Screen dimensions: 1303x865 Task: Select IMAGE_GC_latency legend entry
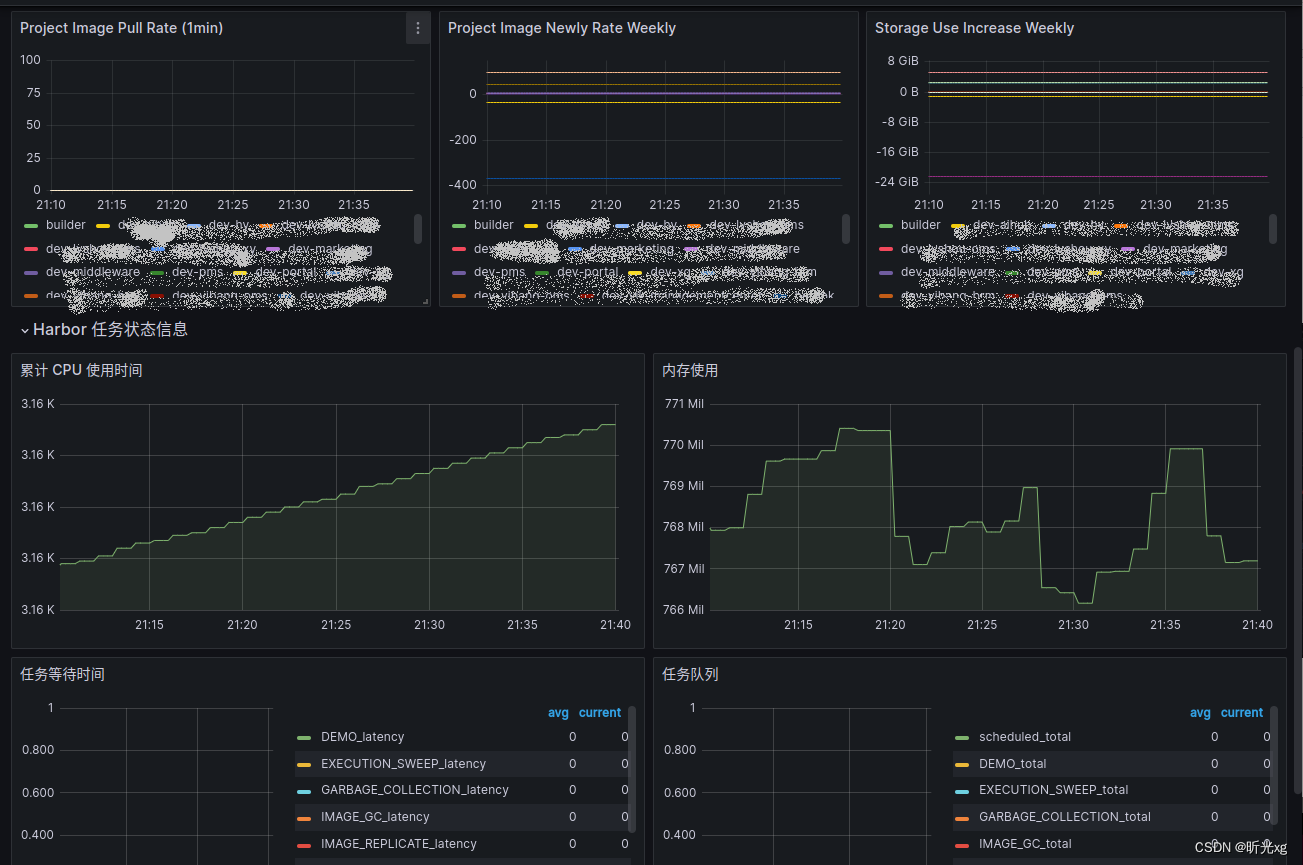coord(375,817)
